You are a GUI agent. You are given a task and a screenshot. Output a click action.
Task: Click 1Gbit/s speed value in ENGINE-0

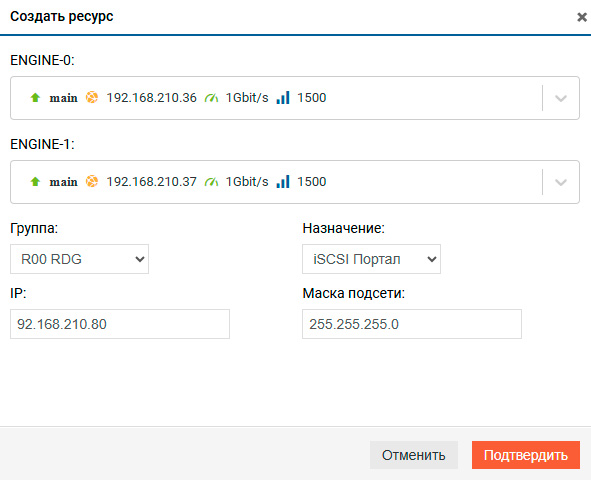click(x=247, y=98)
